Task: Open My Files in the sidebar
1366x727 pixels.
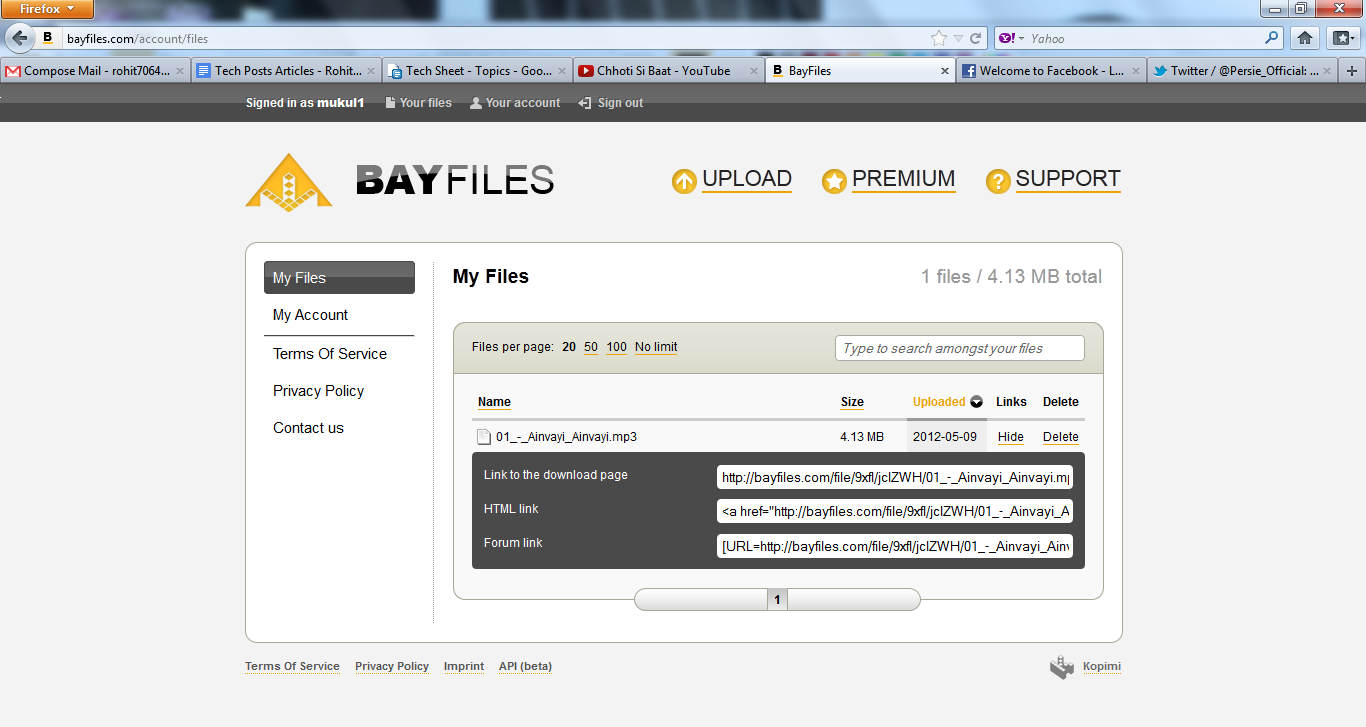Action: (339, 278)
